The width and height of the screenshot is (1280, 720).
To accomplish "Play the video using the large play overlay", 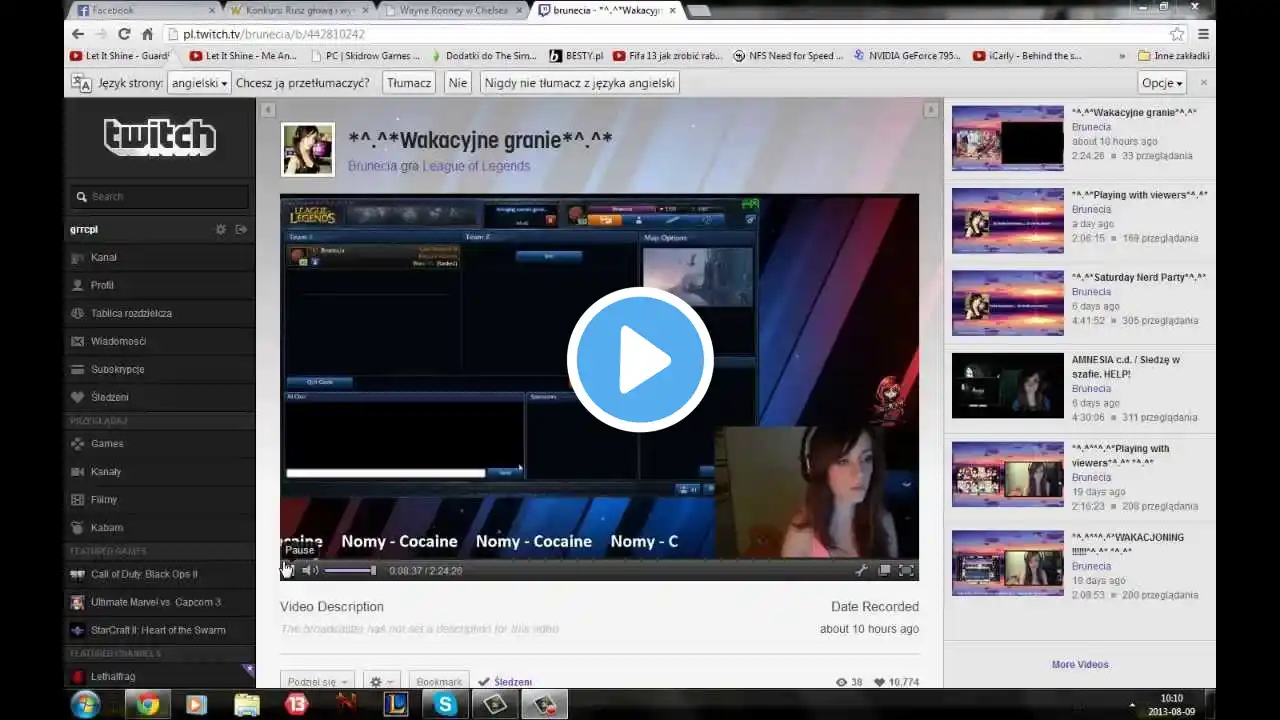I will pyautogui.click(x=640, y=360).
